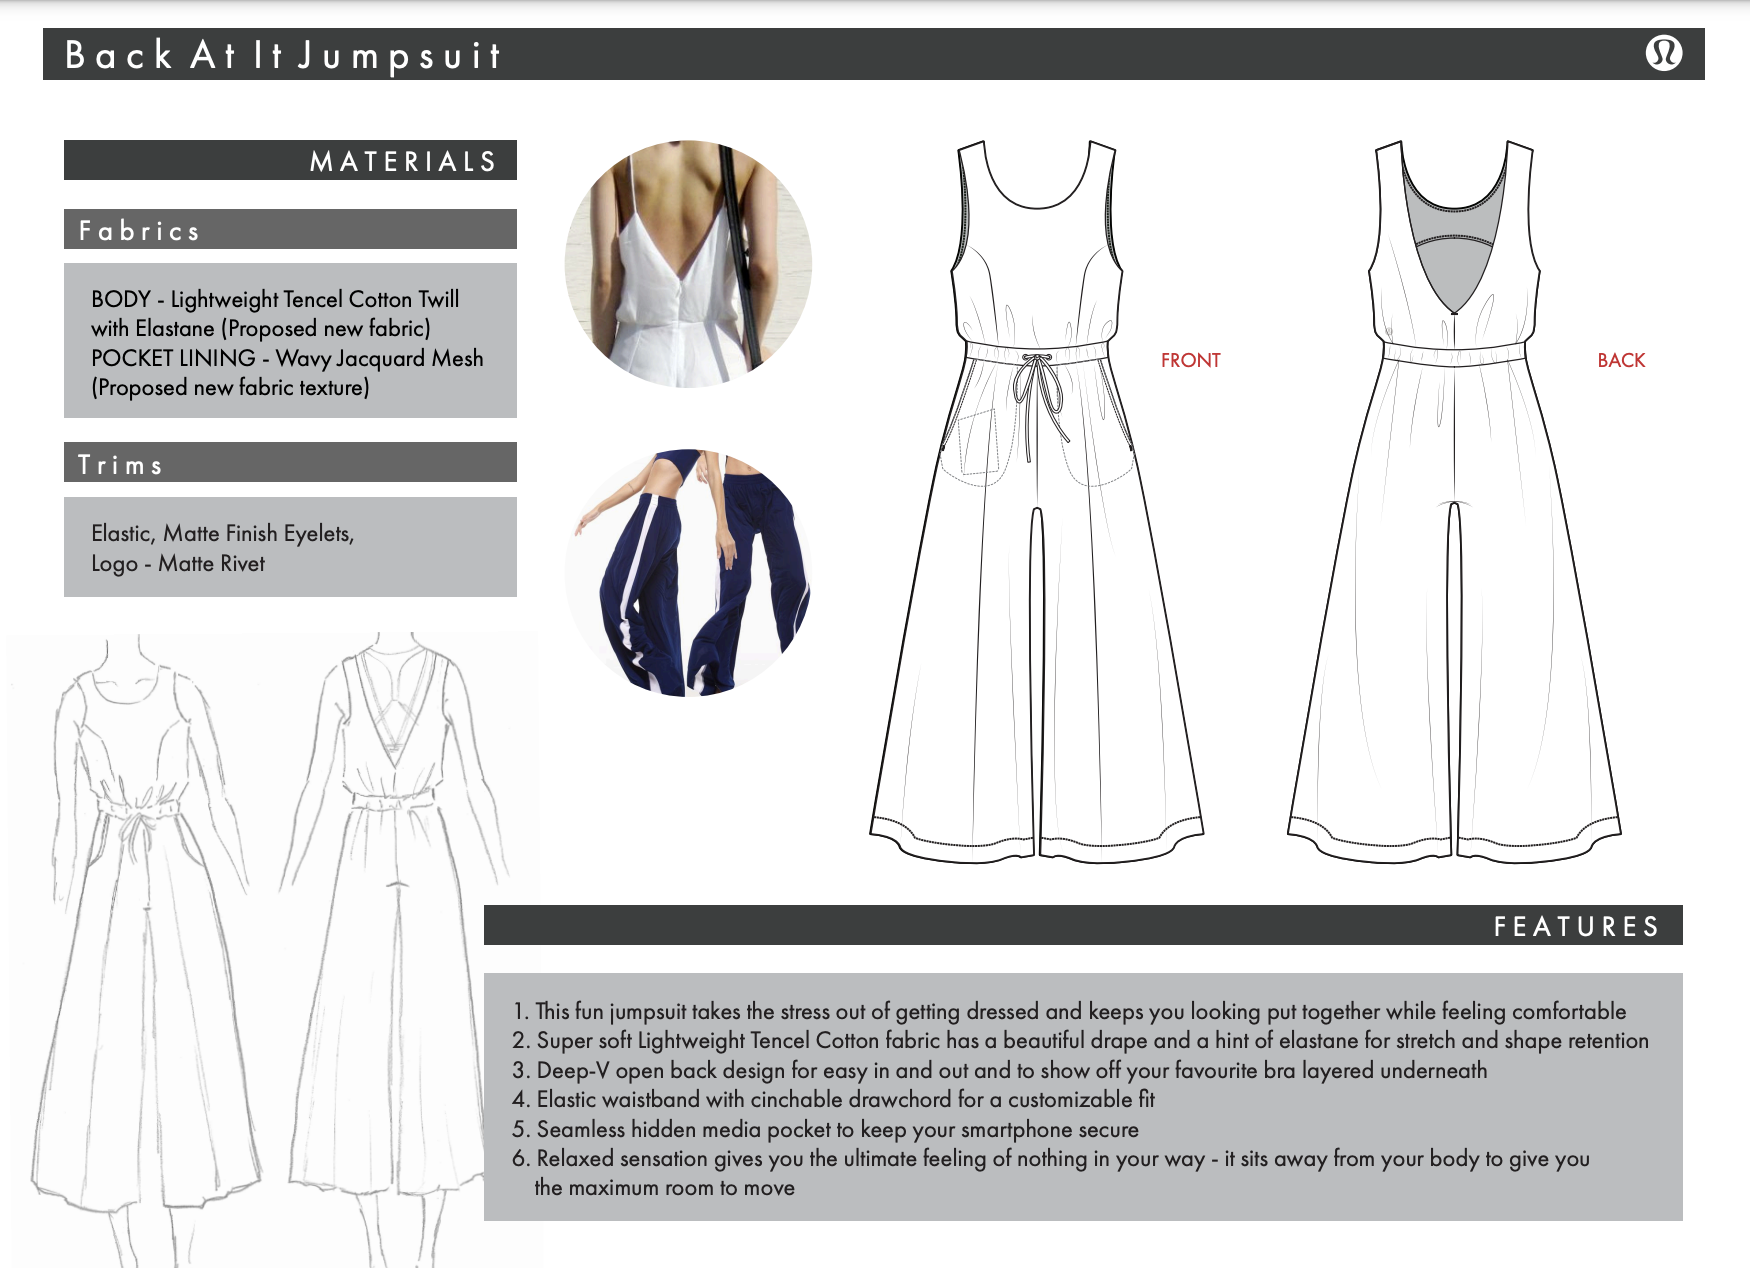
Task: Open the navy track pants photo
Action: (x=688, y=573)
